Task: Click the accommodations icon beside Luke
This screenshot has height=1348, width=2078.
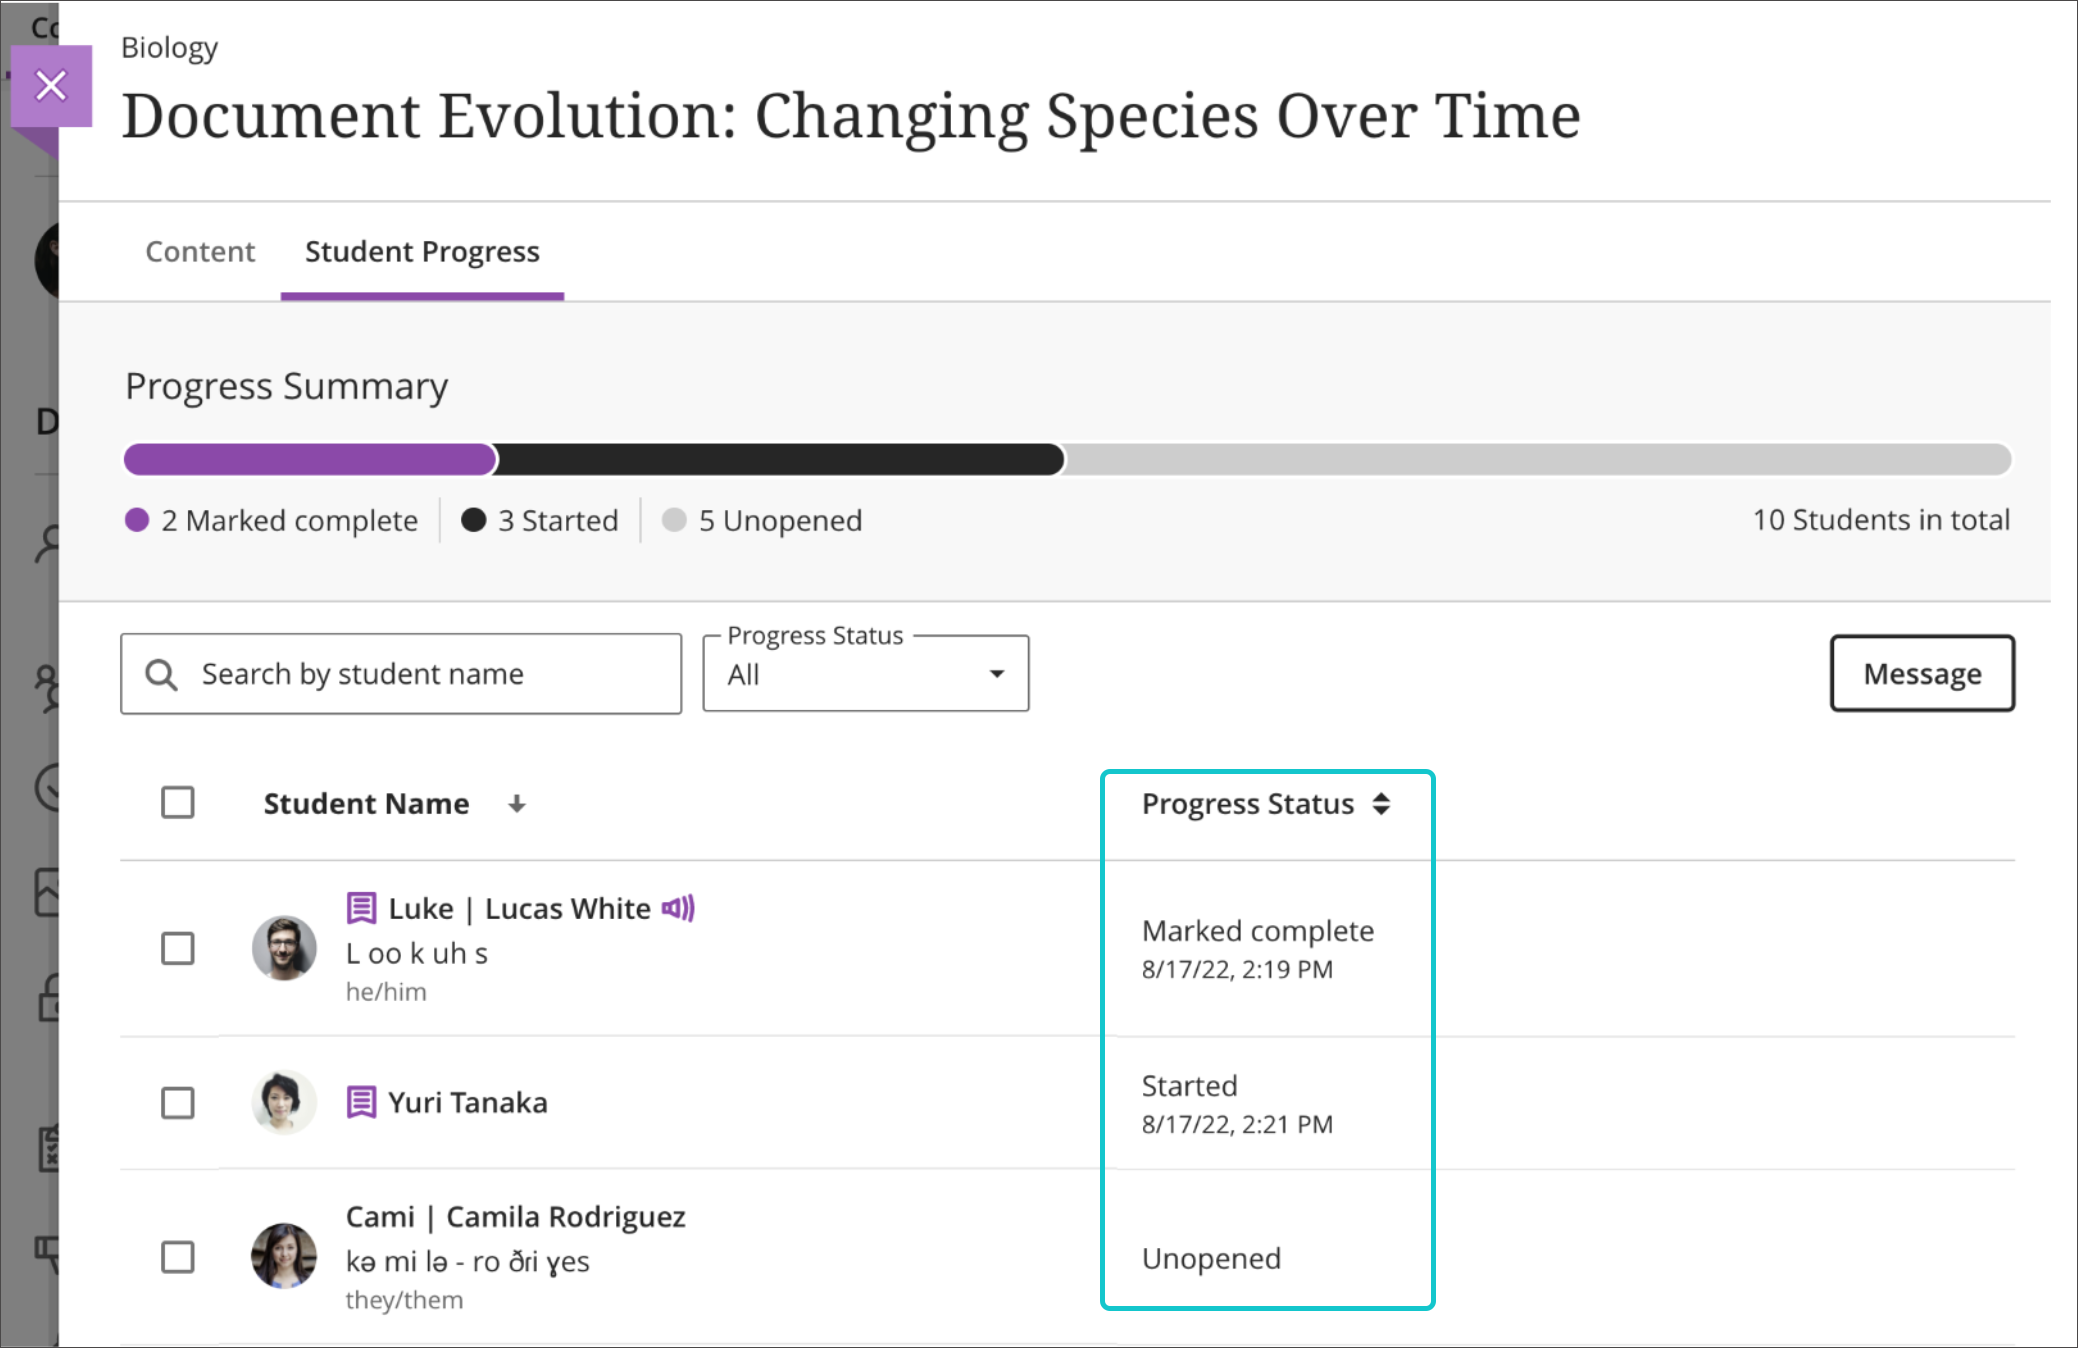Action: (361, 908)
